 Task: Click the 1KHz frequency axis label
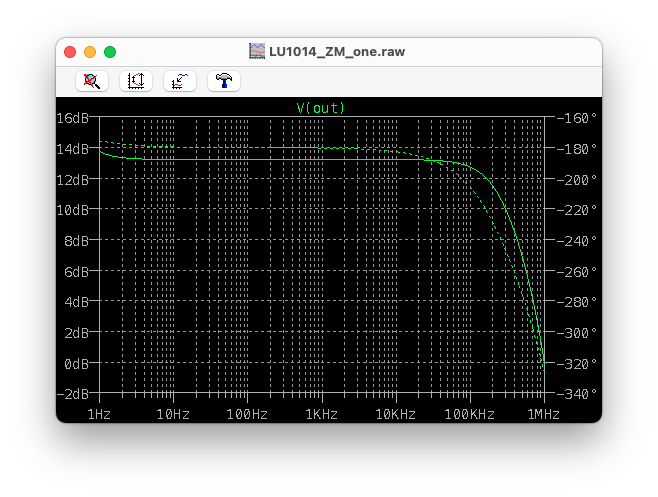[321, 415]
